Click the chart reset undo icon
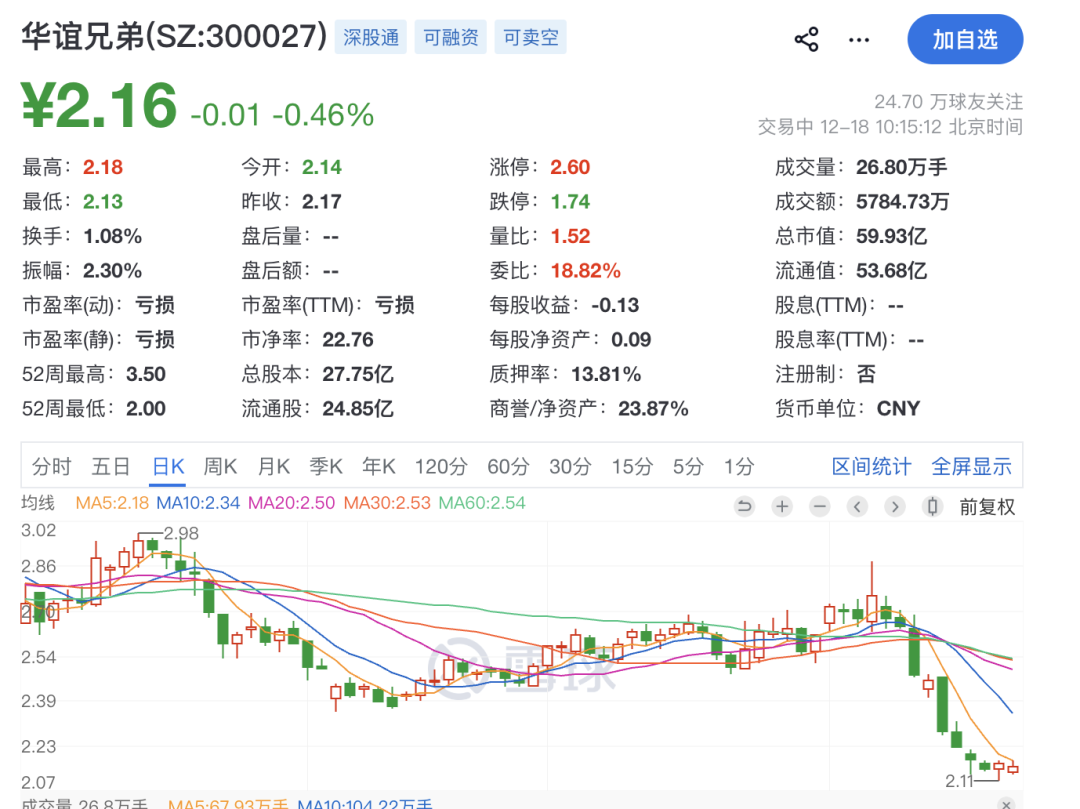1080x809 pixels. tap(744, 507)
